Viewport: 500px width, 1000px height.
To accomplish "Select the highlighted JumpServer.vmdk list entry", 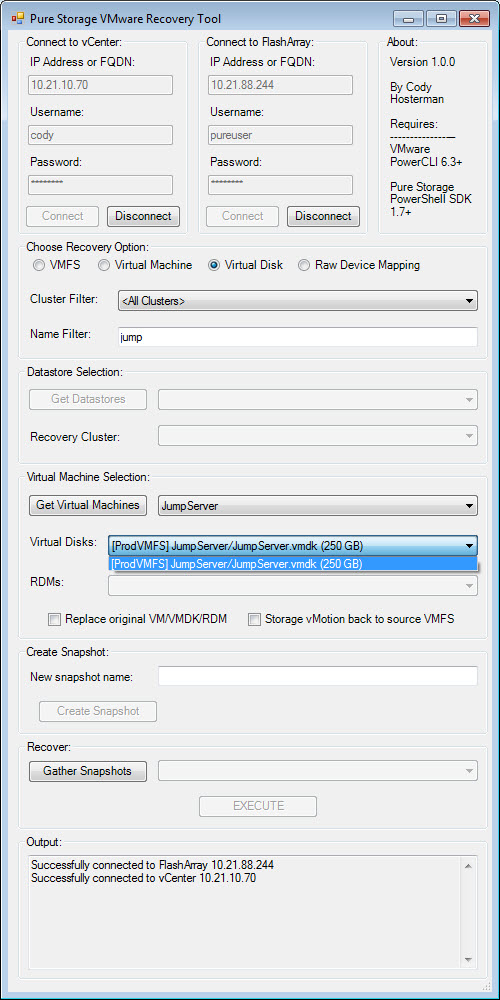I will point(293,564).
